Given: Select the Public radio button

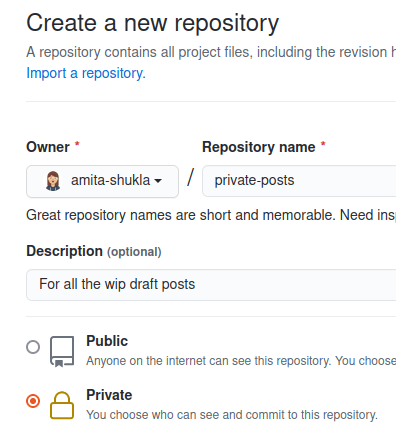Looking at the screenshot, I should (33, 347).
